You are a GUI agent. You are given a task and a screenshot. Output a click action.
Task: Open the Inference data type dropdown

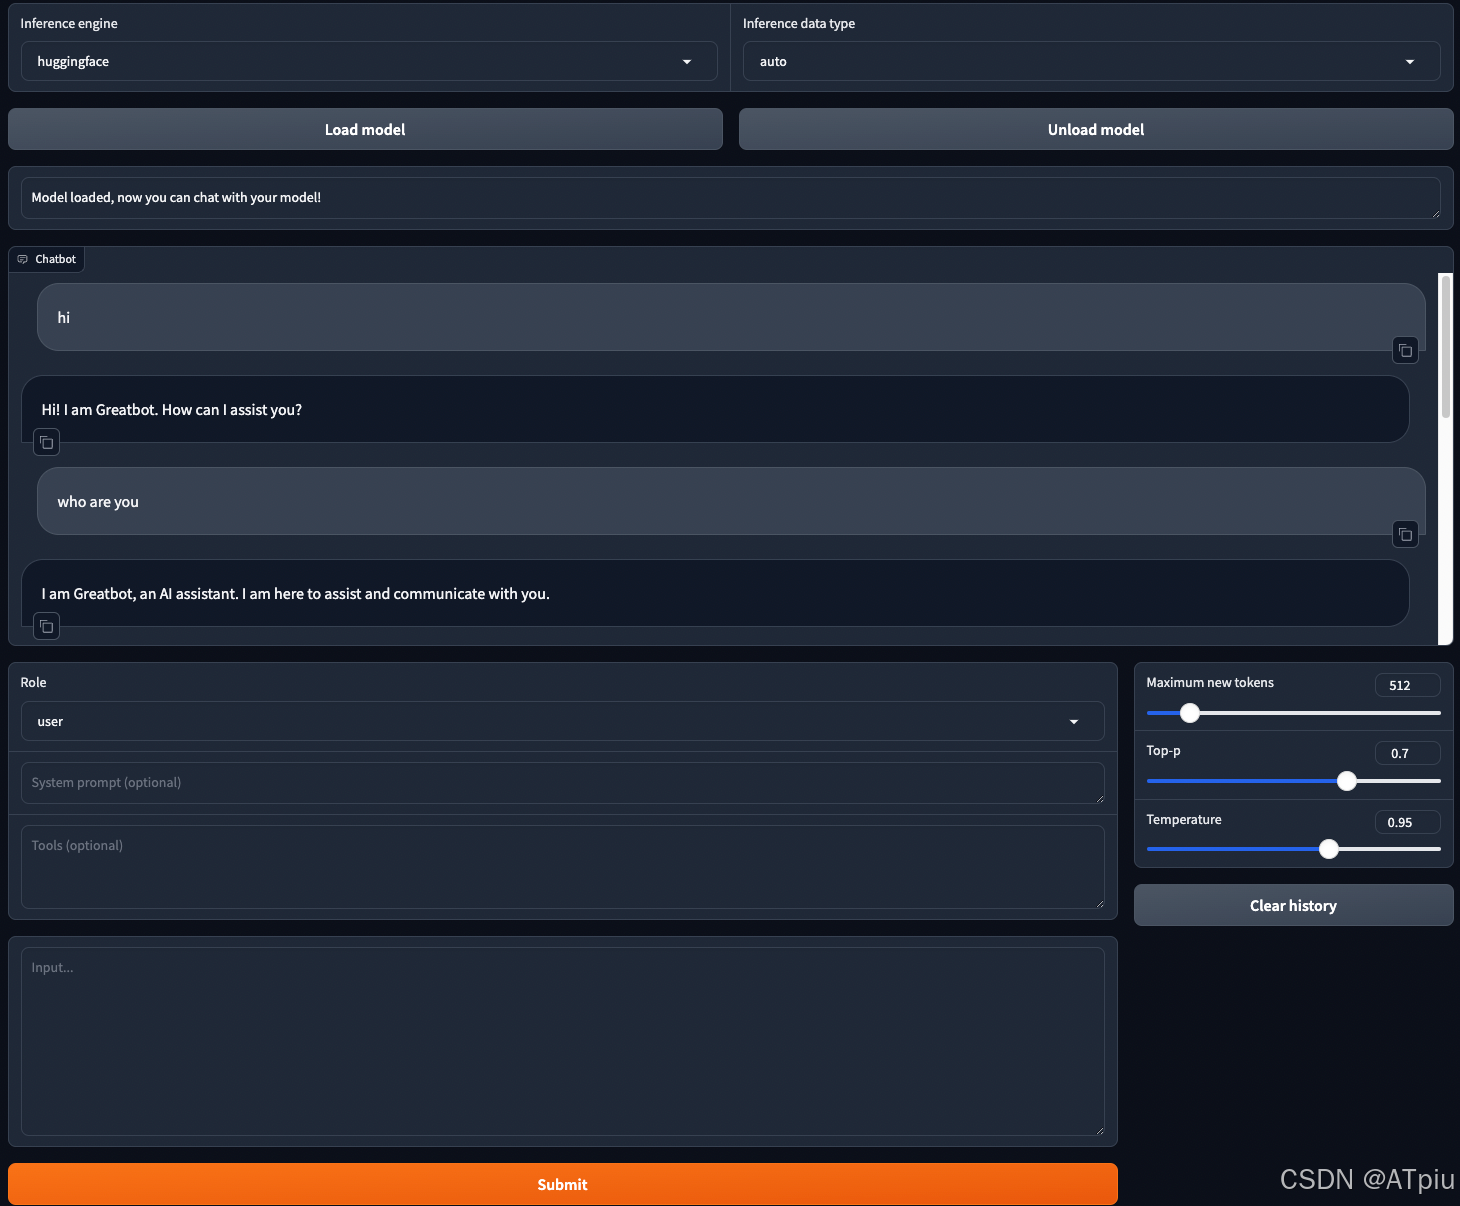[1091, 61]
